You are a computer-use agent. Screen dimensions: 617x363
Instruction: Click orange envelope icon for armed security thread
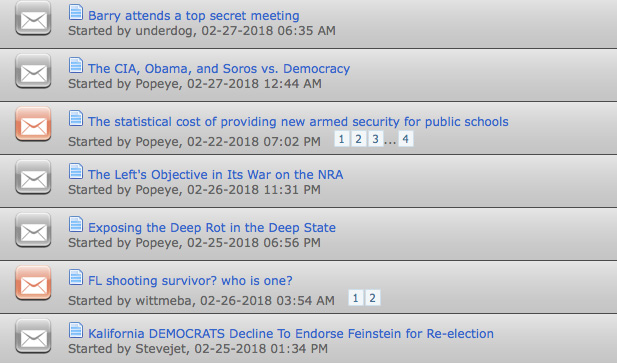click(33, 124)
